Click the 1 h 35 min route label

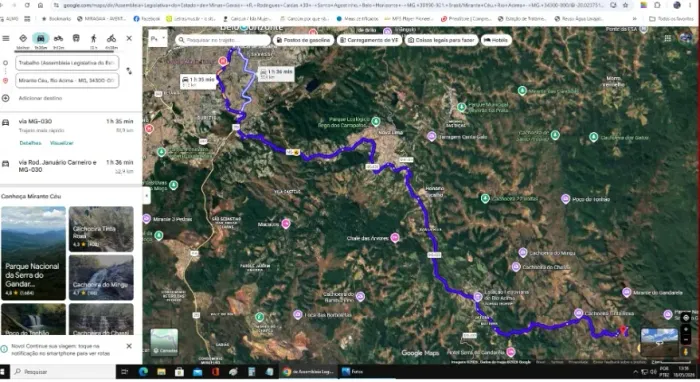coord(198,82)
